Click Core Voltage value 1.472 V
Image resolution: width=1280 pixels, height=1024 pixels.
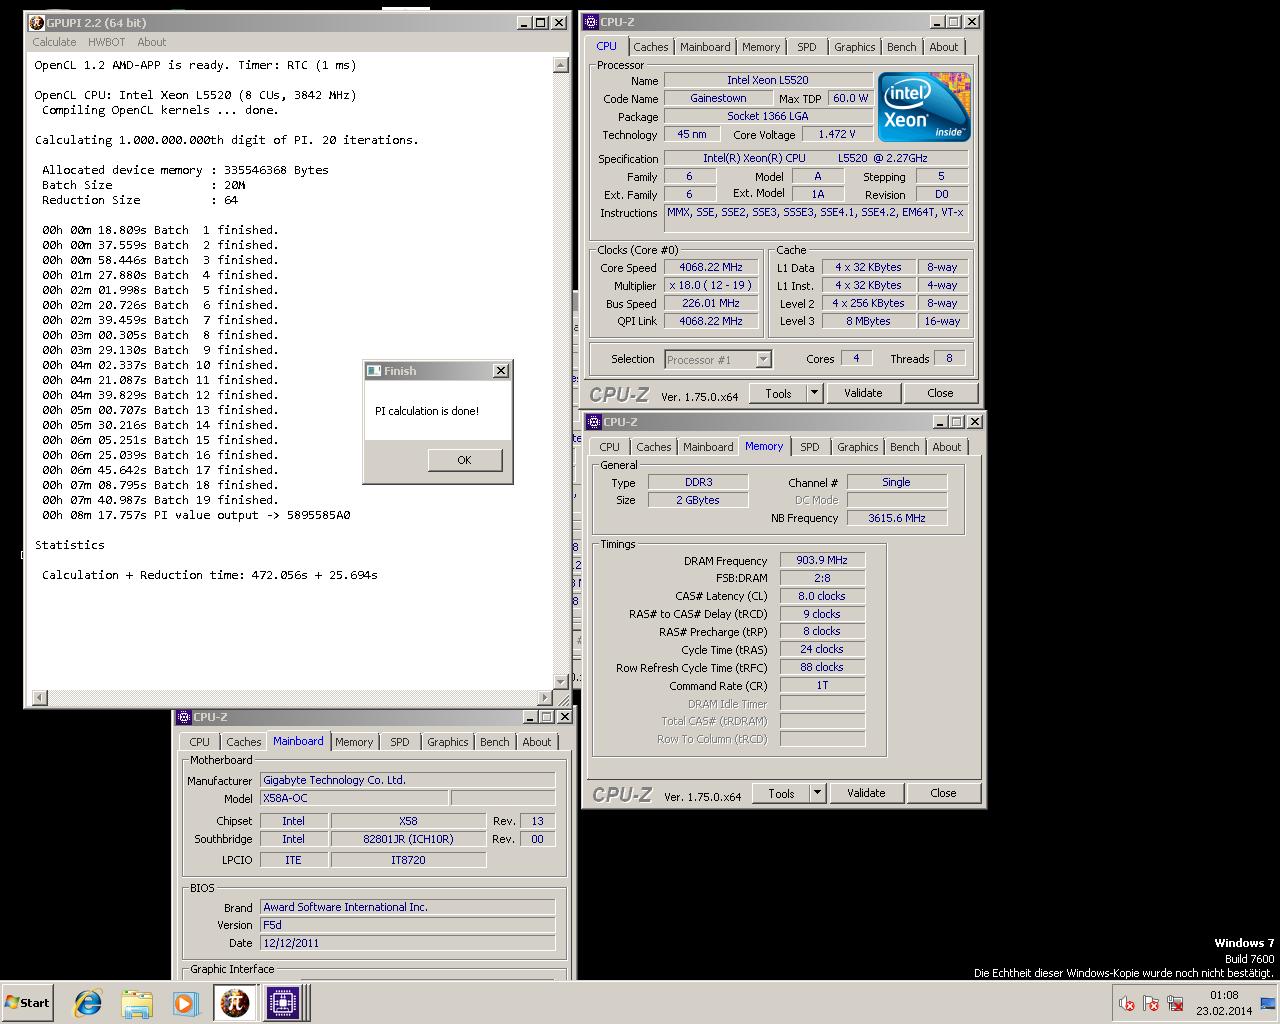[836, 134]
